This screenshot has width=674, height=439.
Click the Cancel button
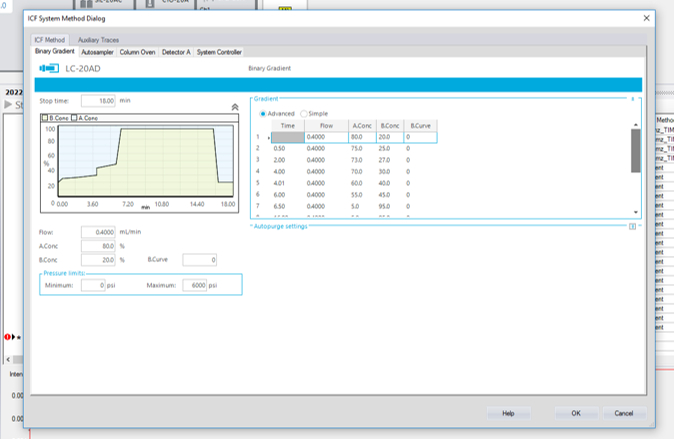(624, 413)
